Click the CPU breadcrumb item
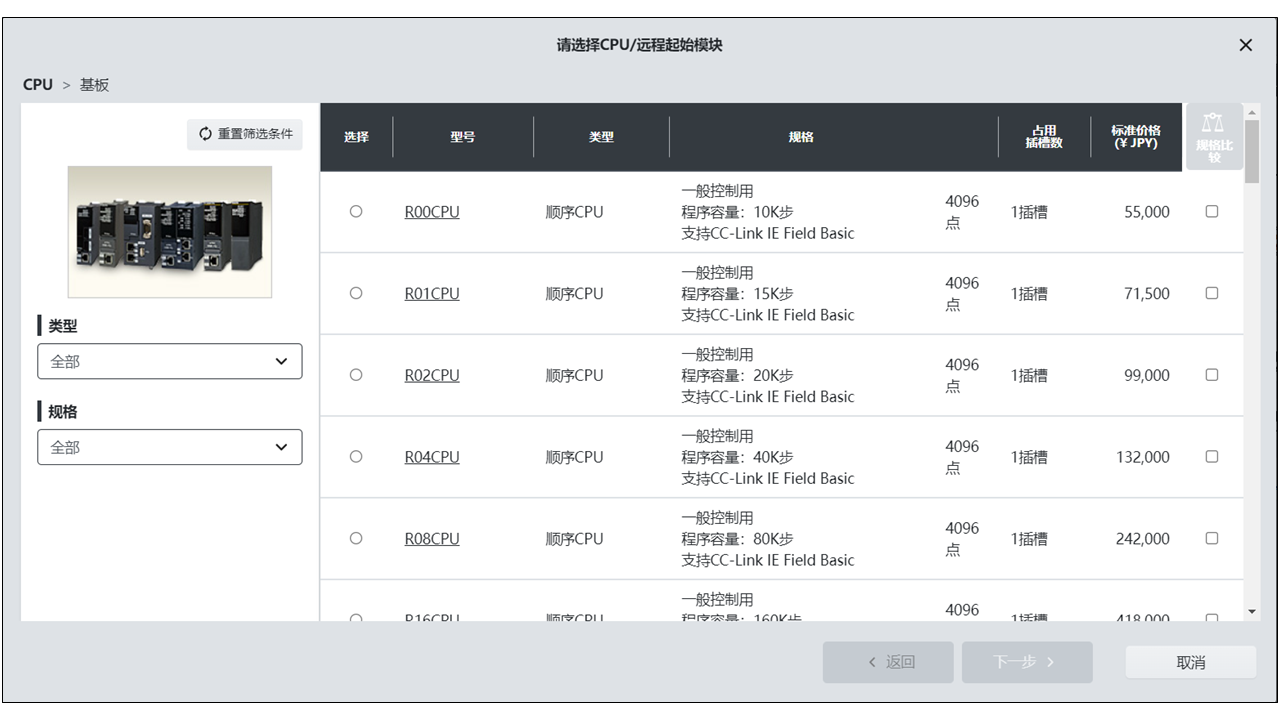 point(38,85)
